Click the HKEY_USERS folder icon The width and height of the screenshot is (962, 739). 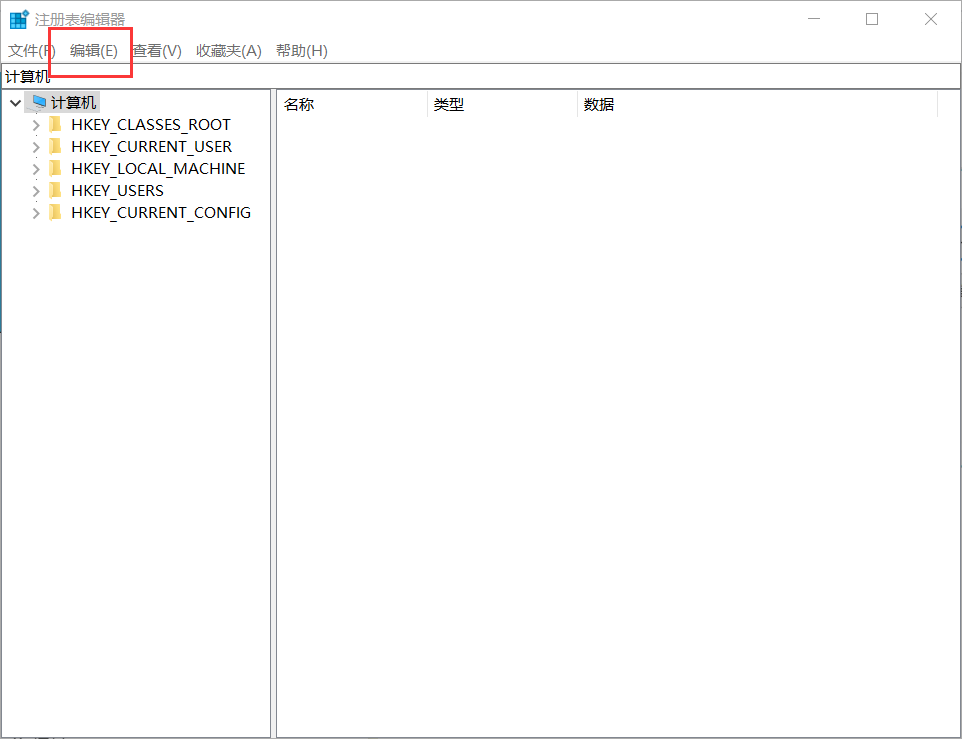click(x=55, y=190)
